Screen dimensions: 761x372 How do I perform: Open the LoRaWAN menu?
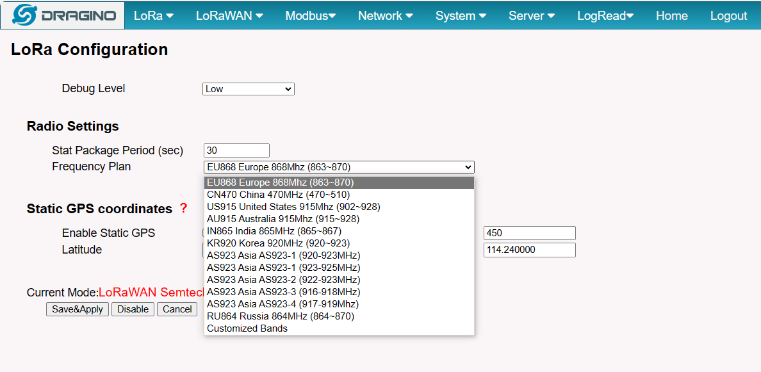pyautogui.click(x=230, y=16)
